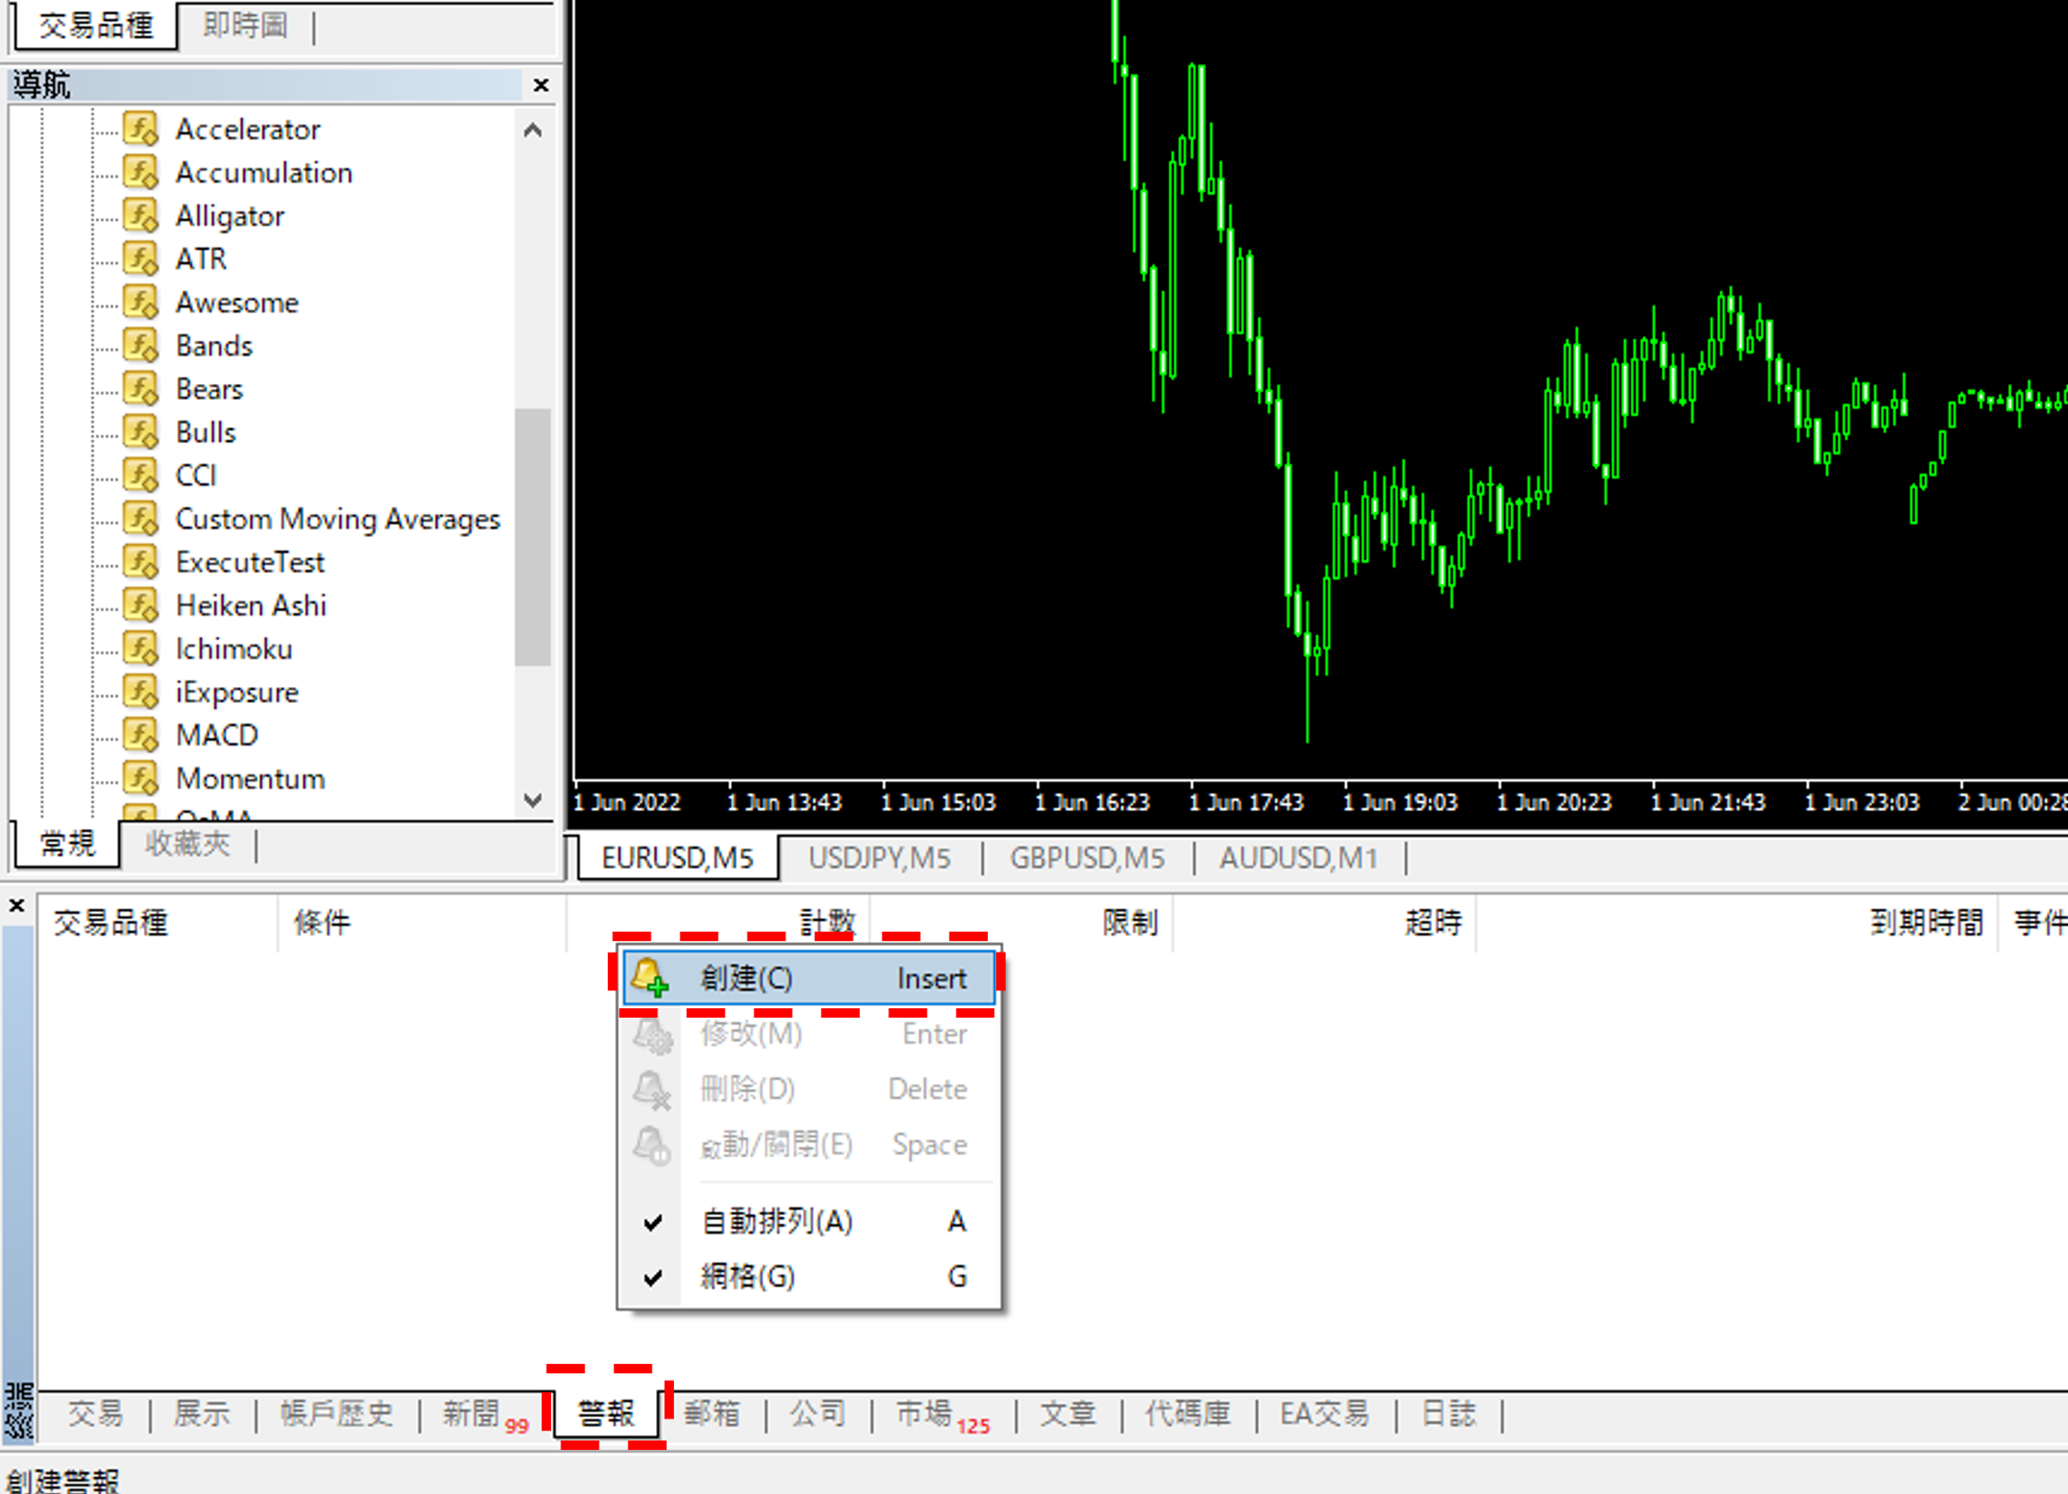The height and width of the screenshot is (1494, 2068).
Task: Click the Bulls indicator icon
Action: [x=141, y=432]
